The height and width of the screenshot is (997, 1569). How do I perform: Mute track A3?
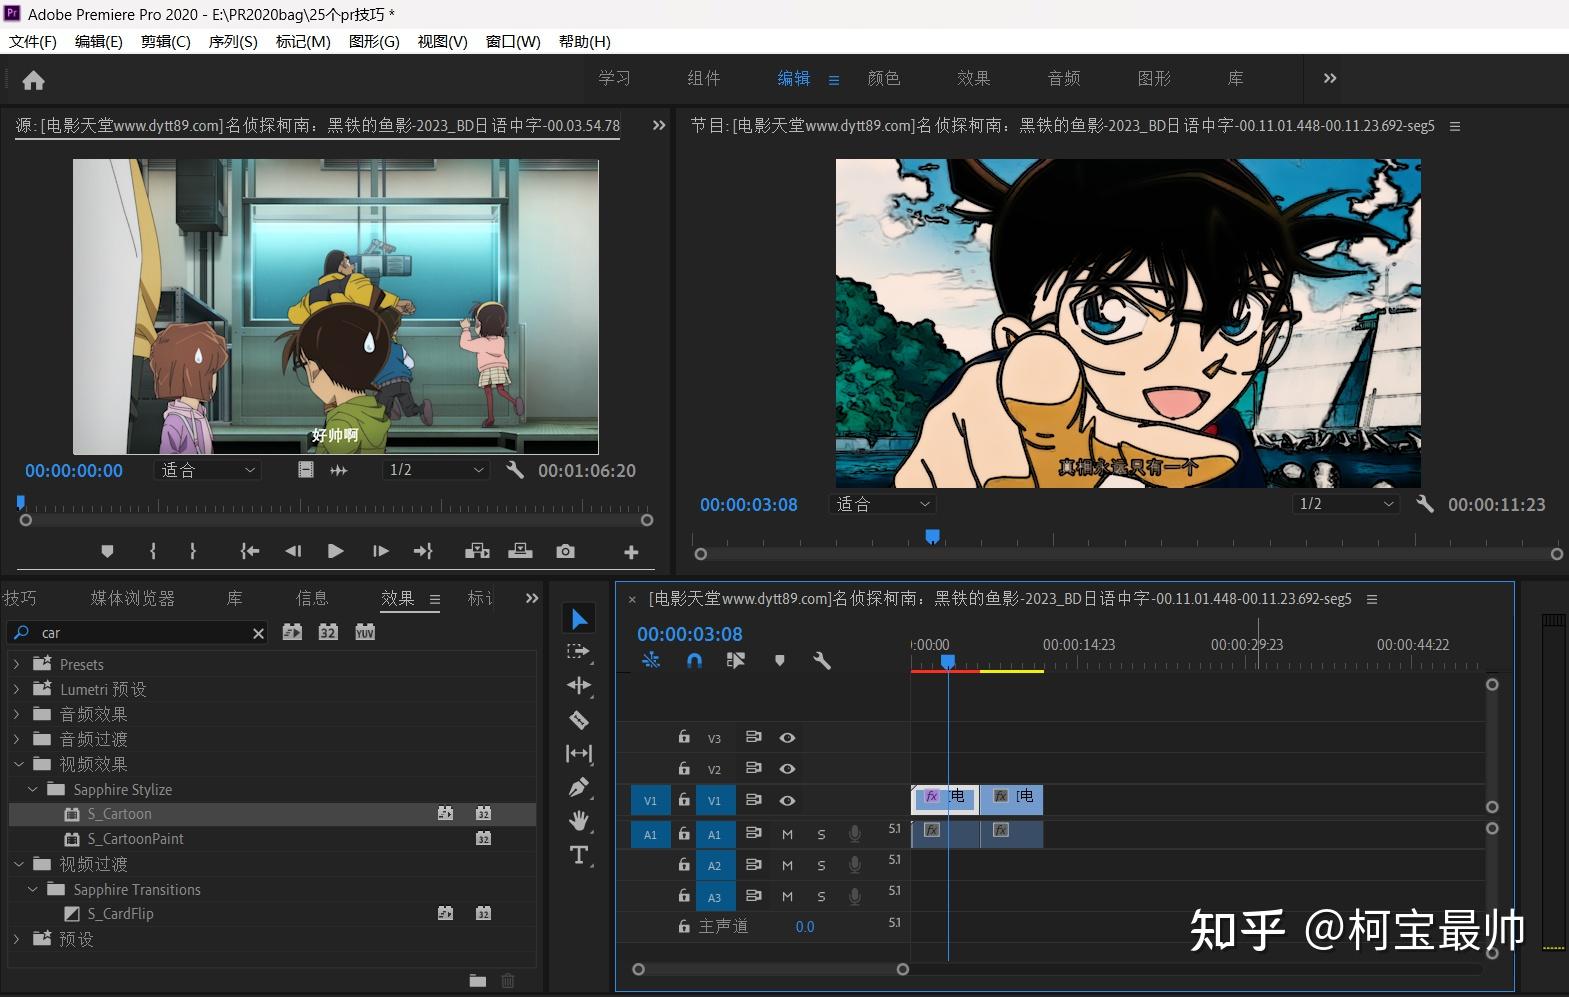(787, 896)
